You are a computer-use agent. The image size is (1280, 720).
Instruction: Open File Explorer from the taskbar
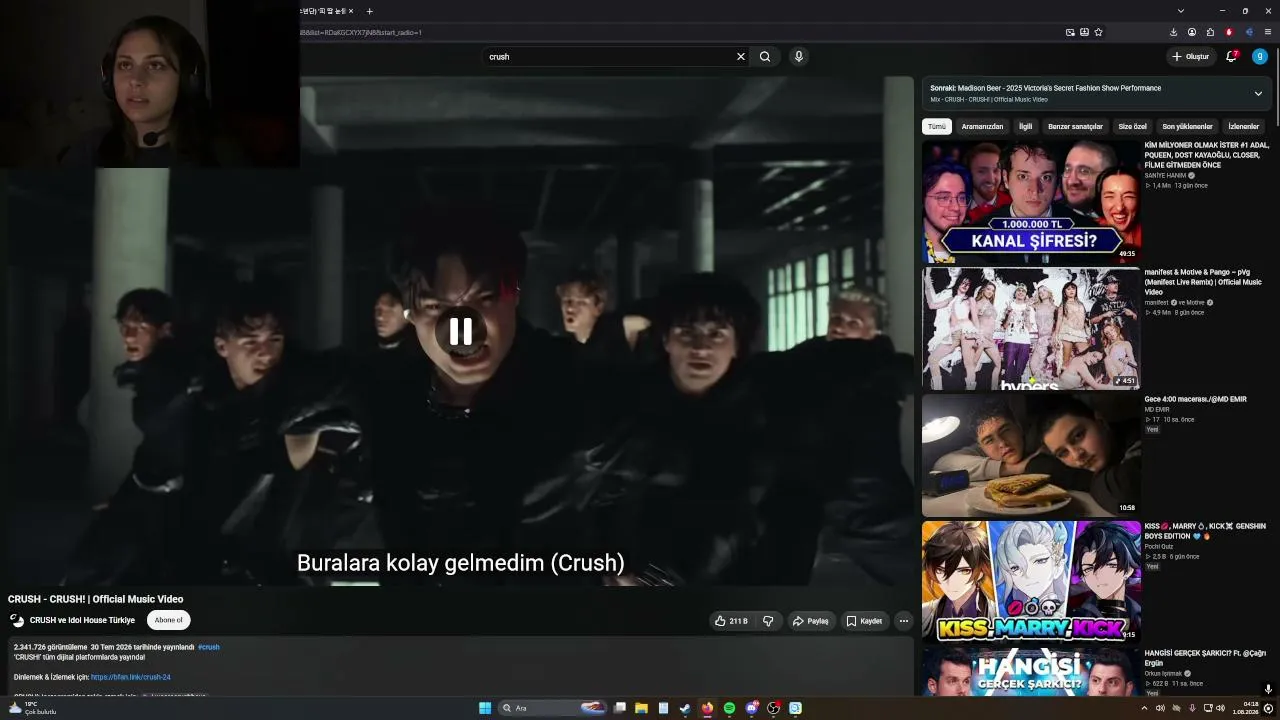point(641,708)
